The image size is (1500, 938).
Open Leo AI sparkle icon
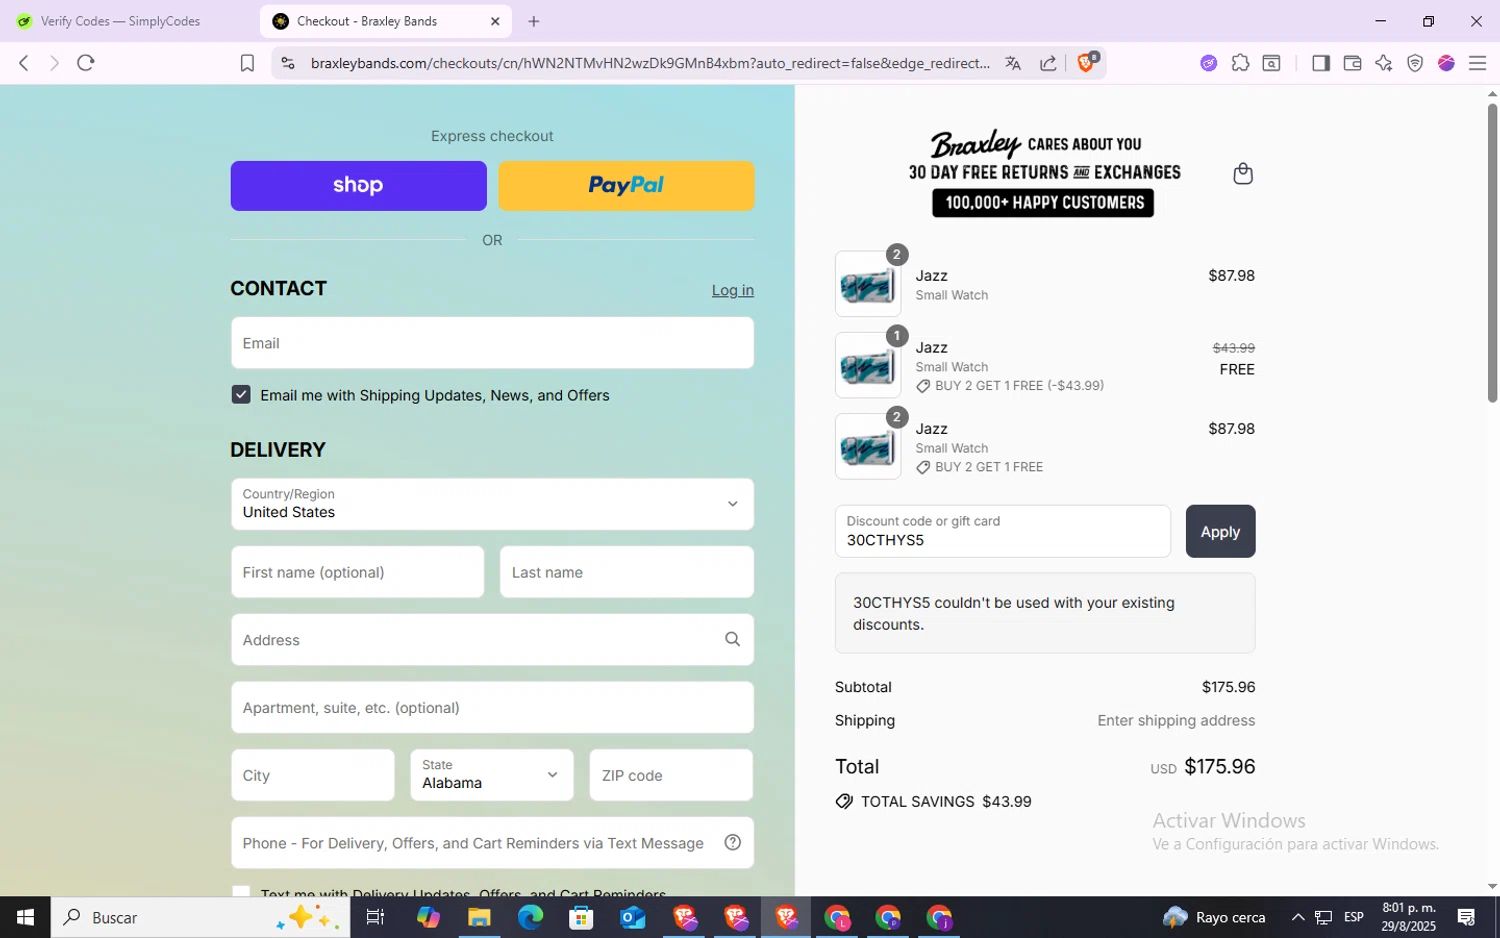[x=1383, y=63]
